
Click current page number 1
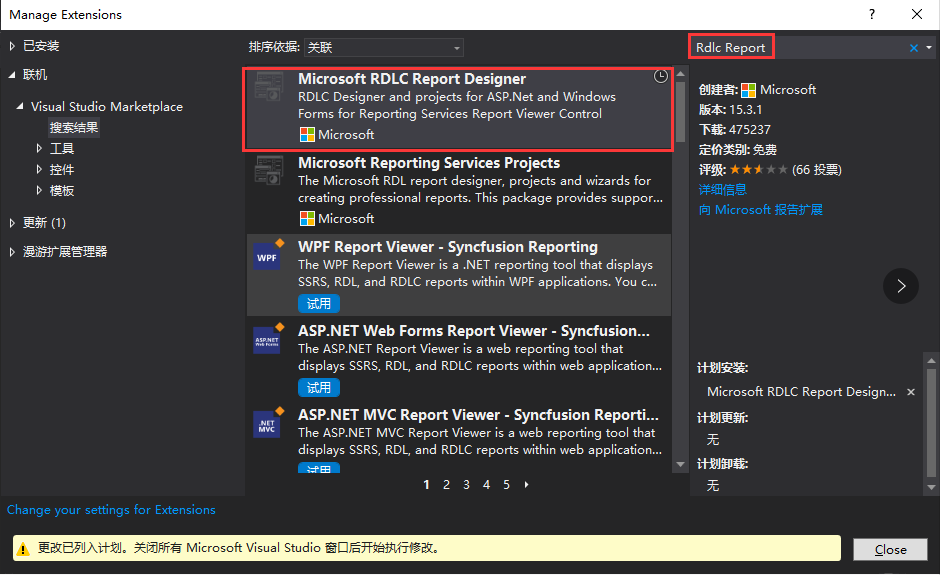tap(426, 484)
